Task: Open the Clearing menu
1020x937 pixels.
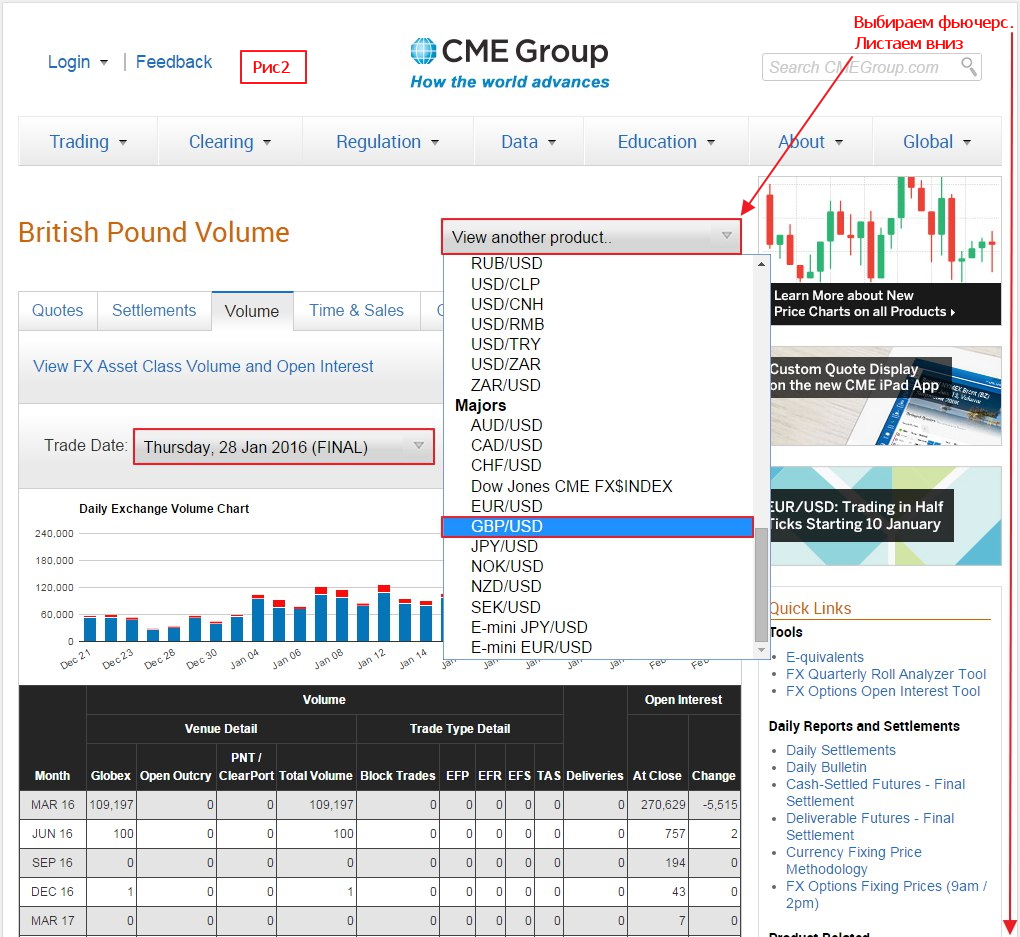Action: (230, 142)
